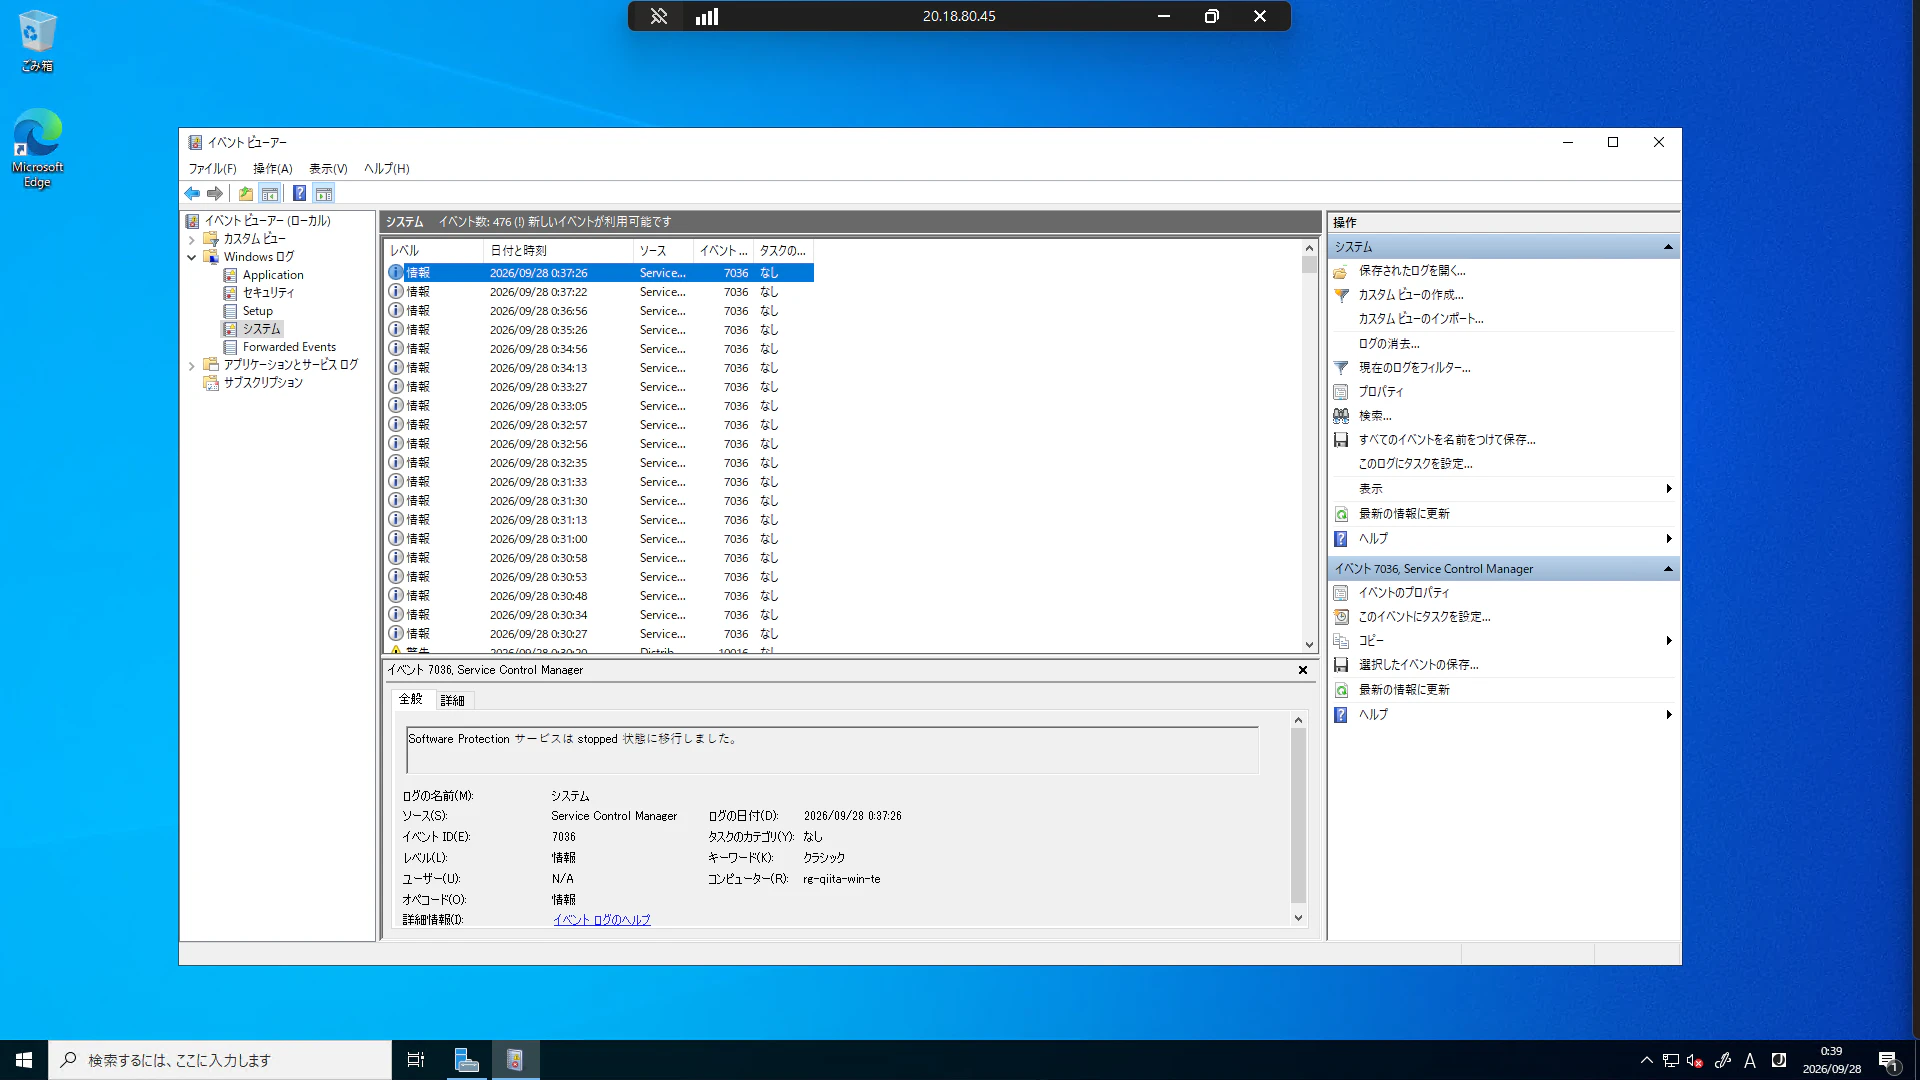
Task: Expand the コピー submenu arrow
Action: tap(1668, 641)
